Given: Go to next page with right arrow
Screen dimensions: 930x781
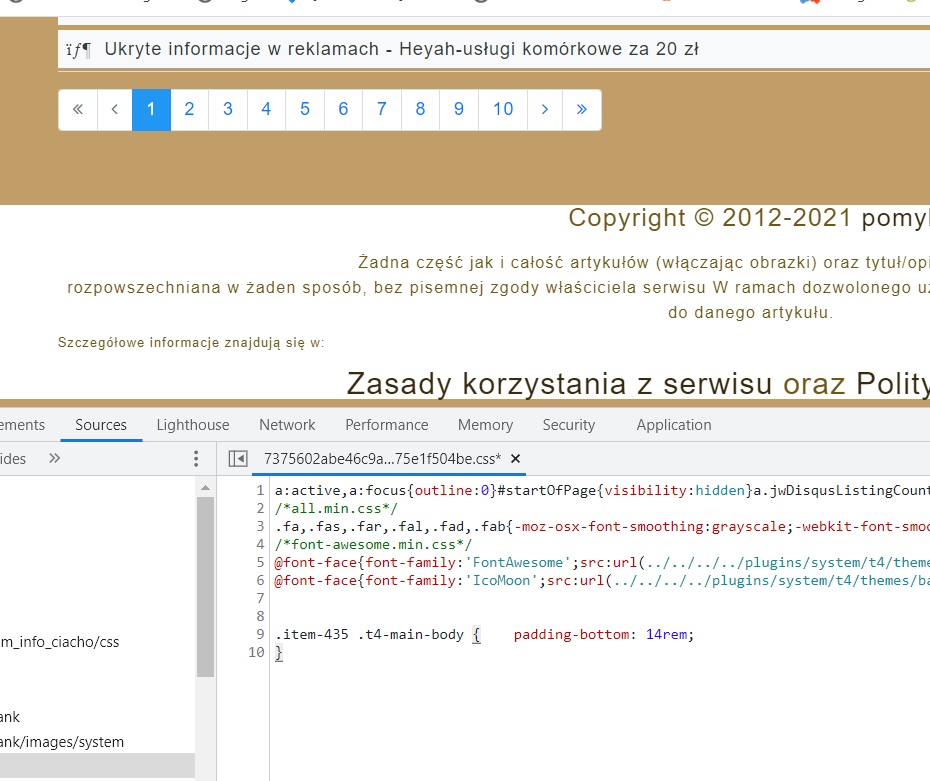Looking at the screenshot, I should [544, 110].
